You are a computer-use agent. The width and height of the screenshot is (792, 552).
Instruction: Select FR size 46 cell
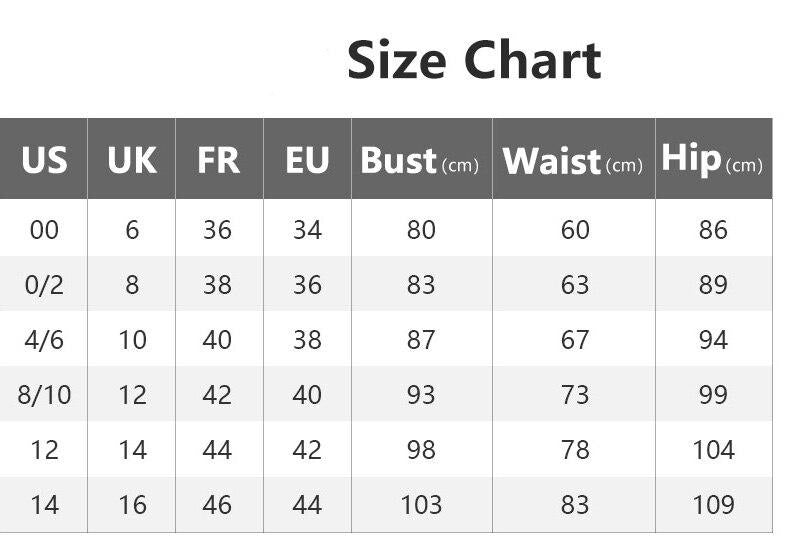click(x=218, y=504)
